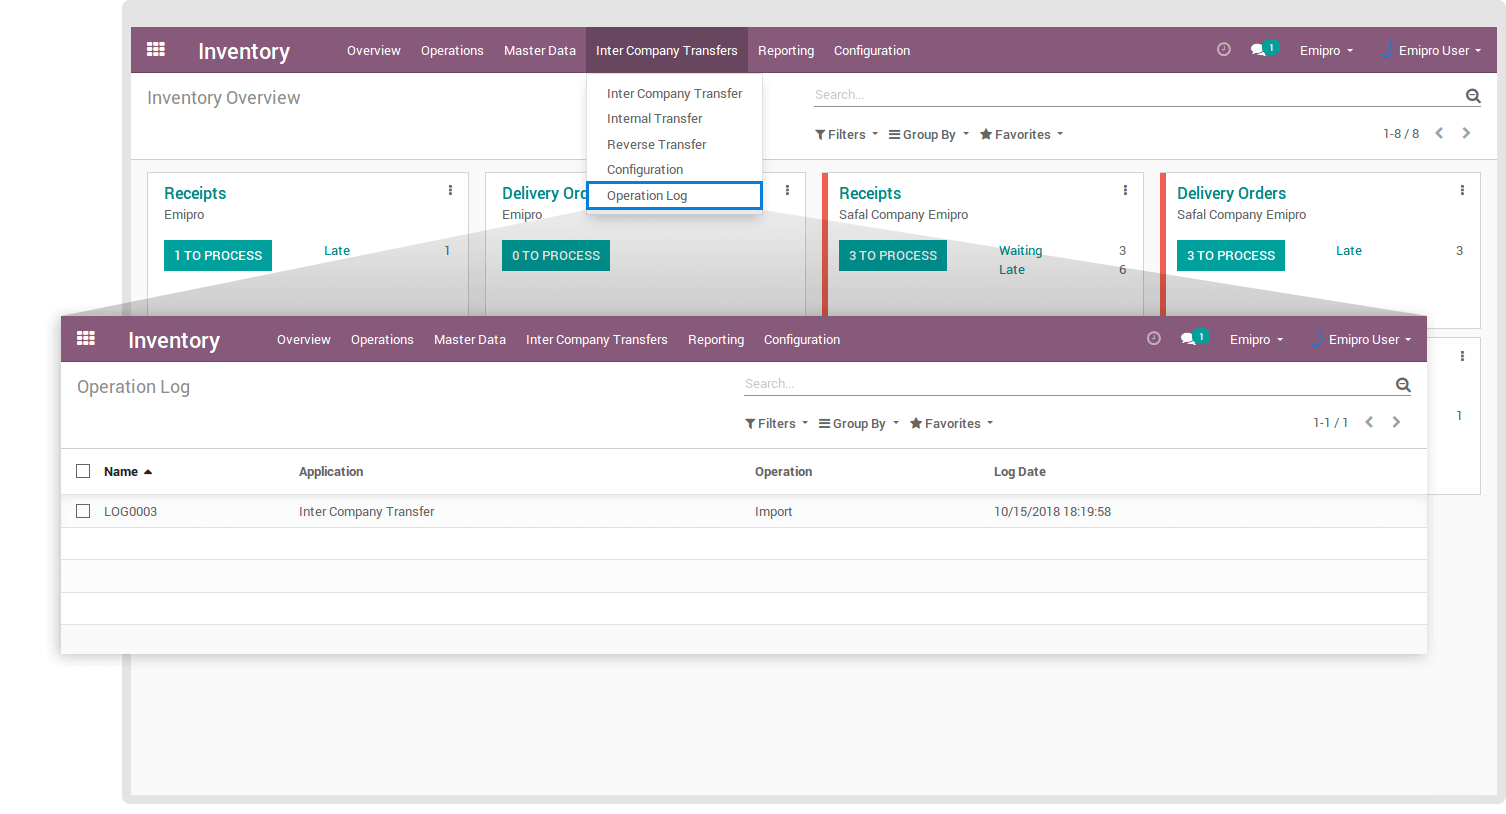The image size is (1506, 814).
Task: Expand Group By dropdown in Operation Log
Action: tap(858, 424)
